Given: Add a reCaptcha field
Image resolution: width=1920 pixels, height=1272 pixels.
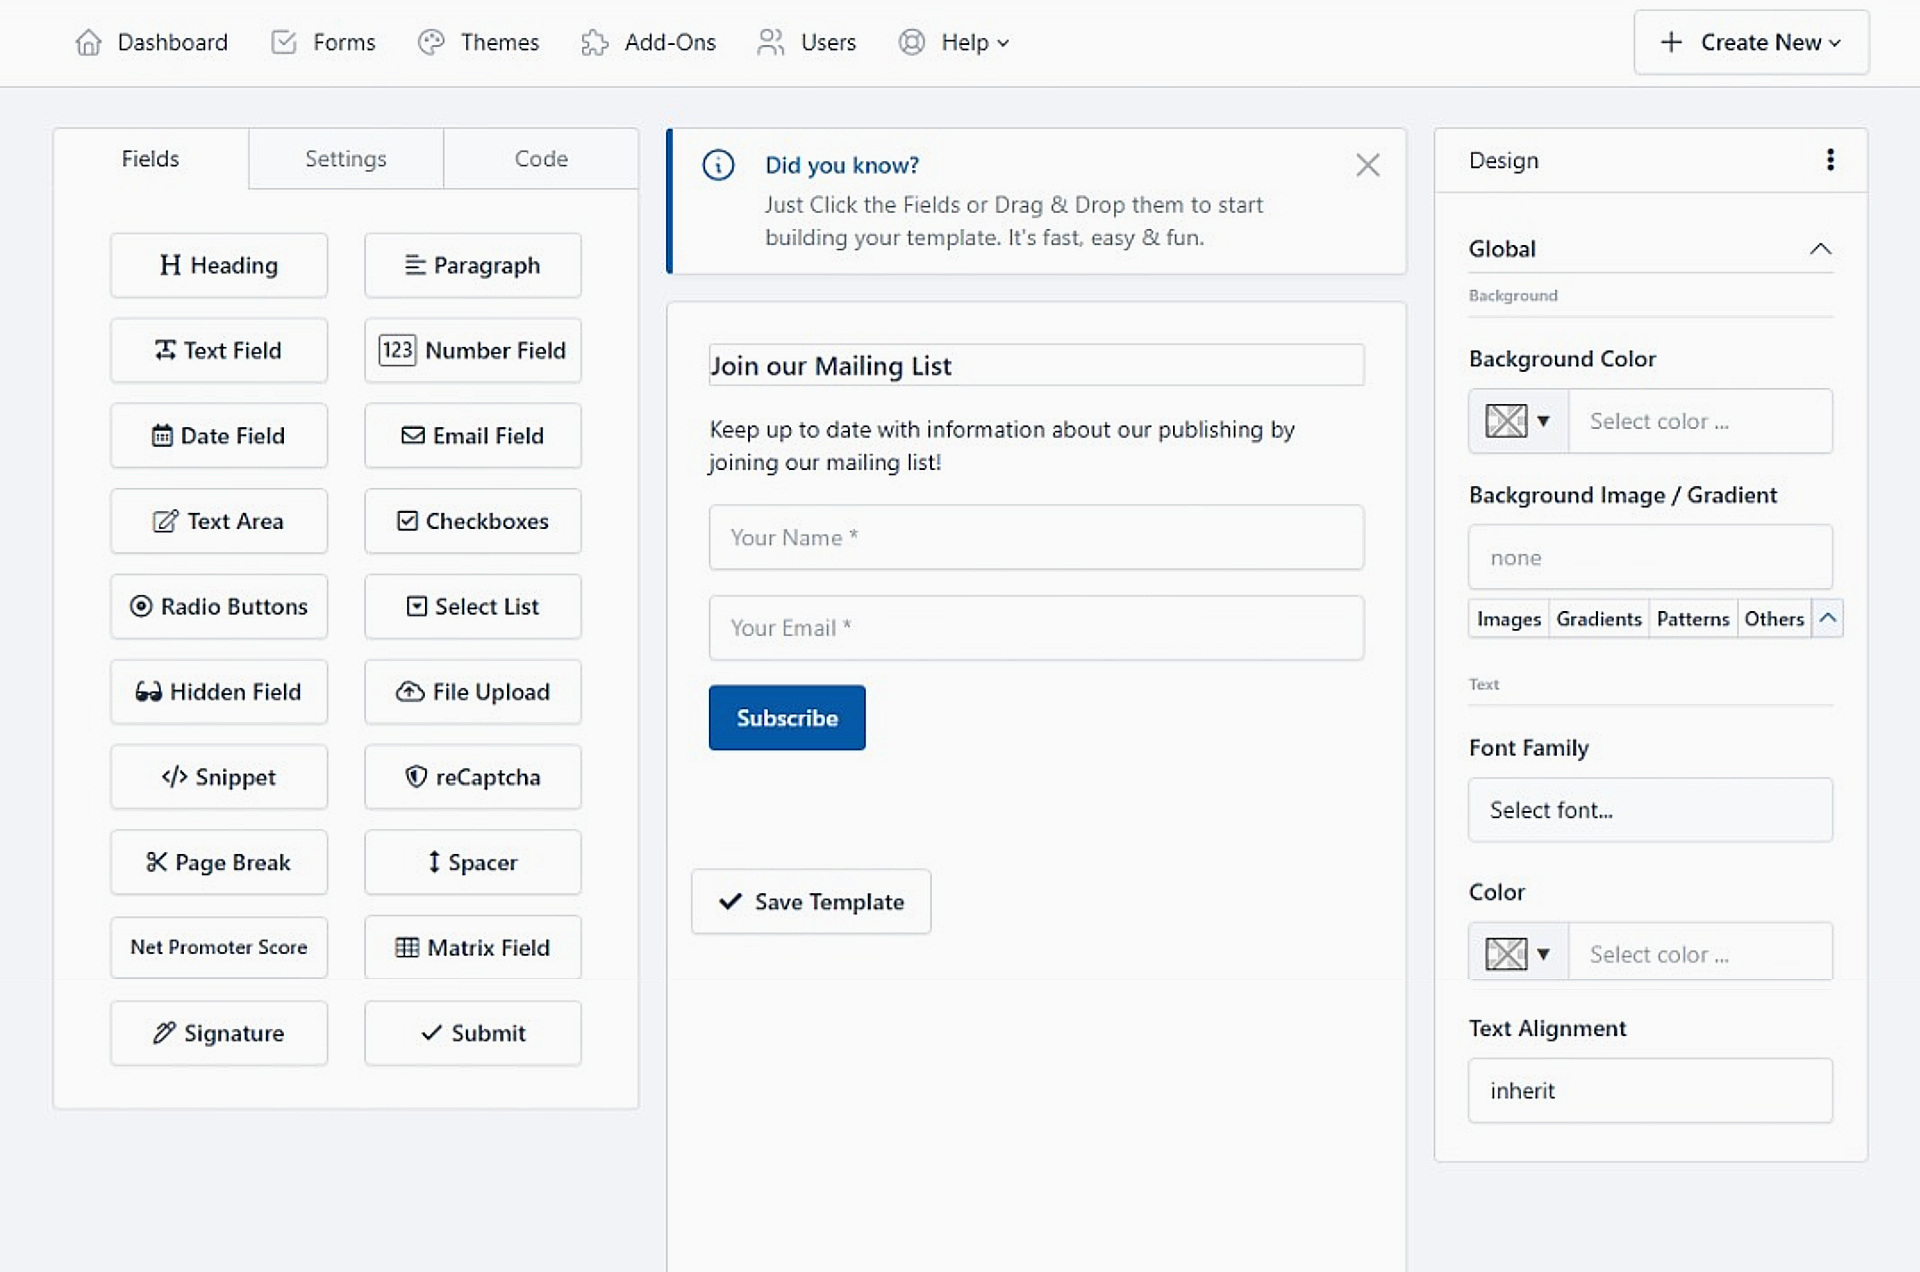Looking at the screenshot, I should pos(472,777).
